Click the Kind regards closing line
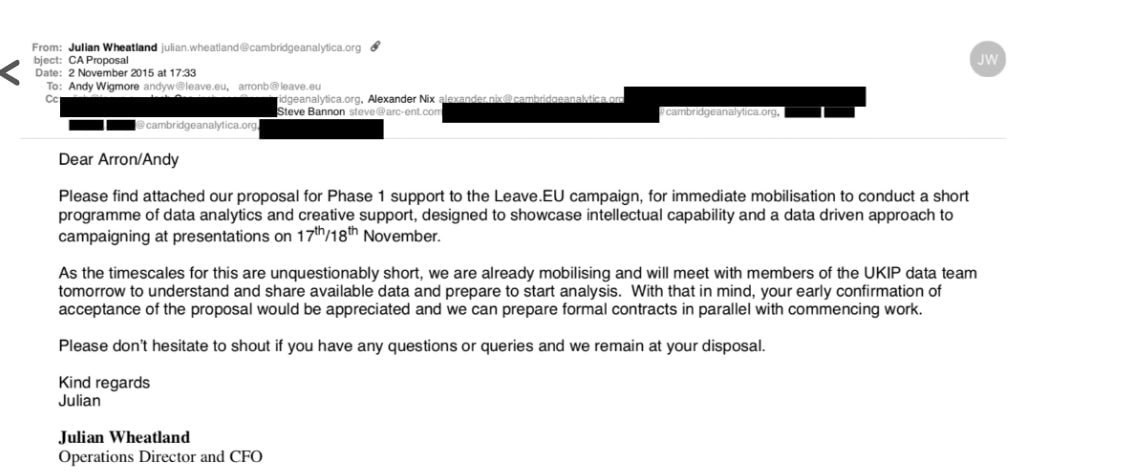This screenshot has height=476, width=1122. tap(104, 382)
